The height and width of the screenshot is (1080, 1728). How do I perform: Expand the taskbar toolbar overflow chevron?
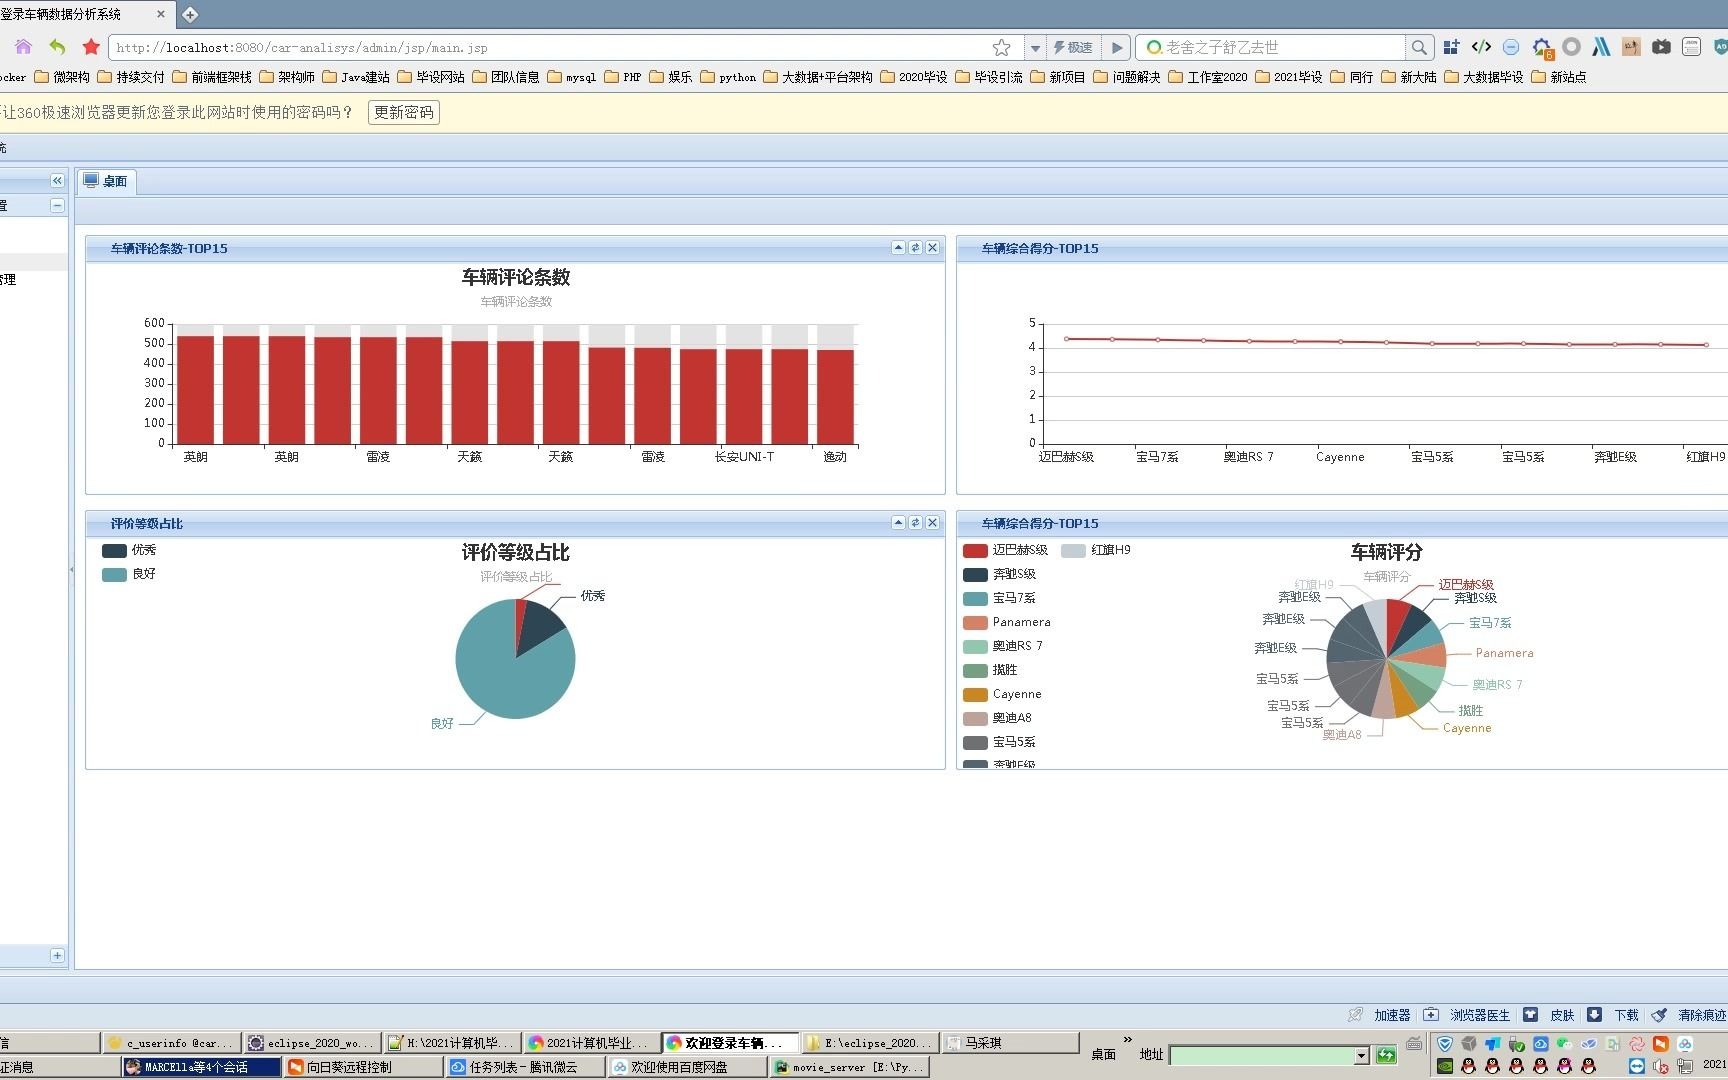click(x=1128, y=1040)
